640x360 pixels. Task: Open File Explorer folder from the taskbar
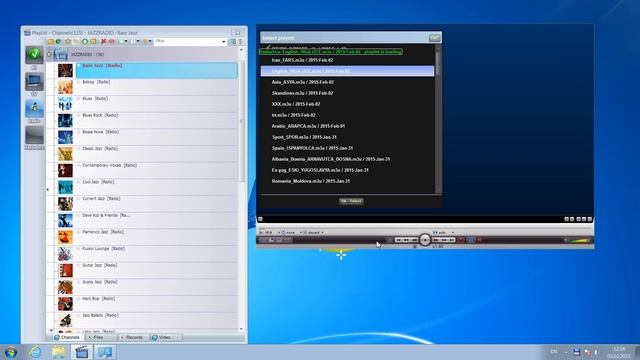58,352
